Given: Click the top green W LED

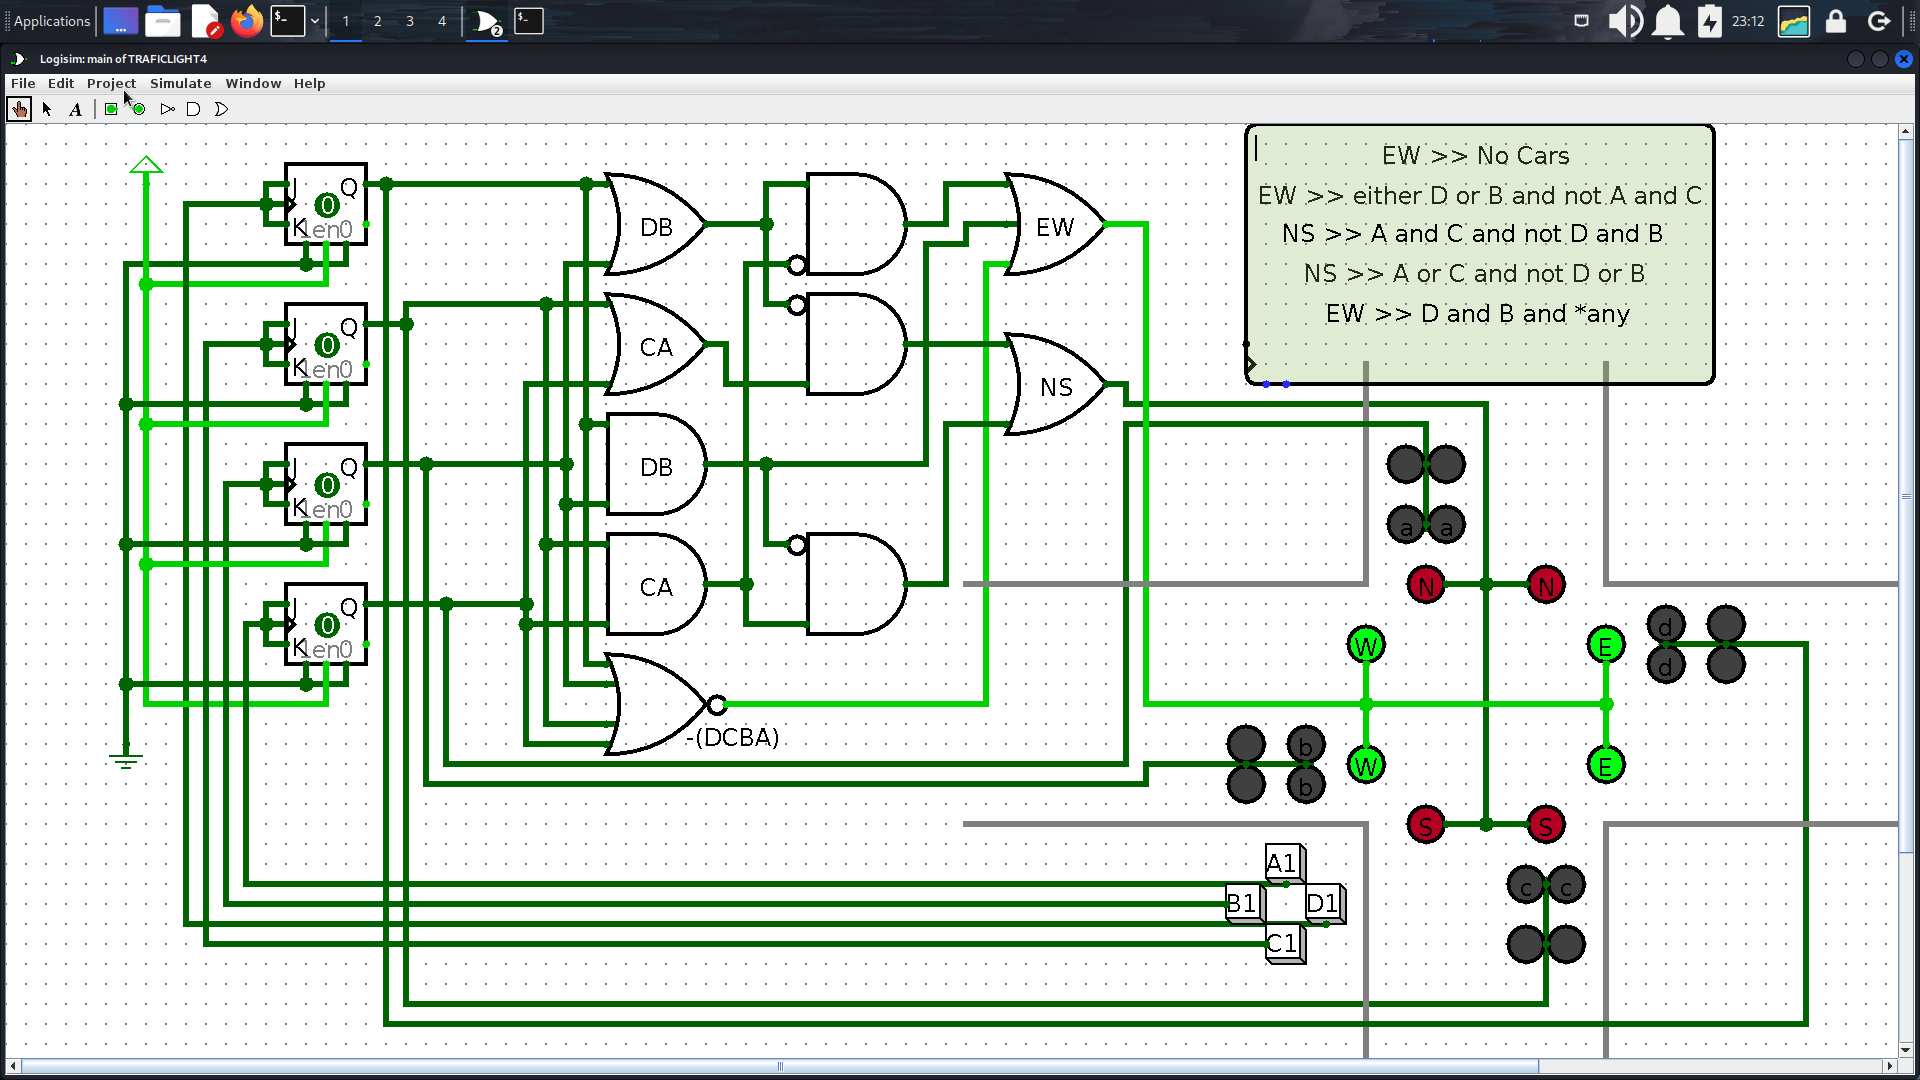Looking at the screenshot, I should pos(1366,645).
